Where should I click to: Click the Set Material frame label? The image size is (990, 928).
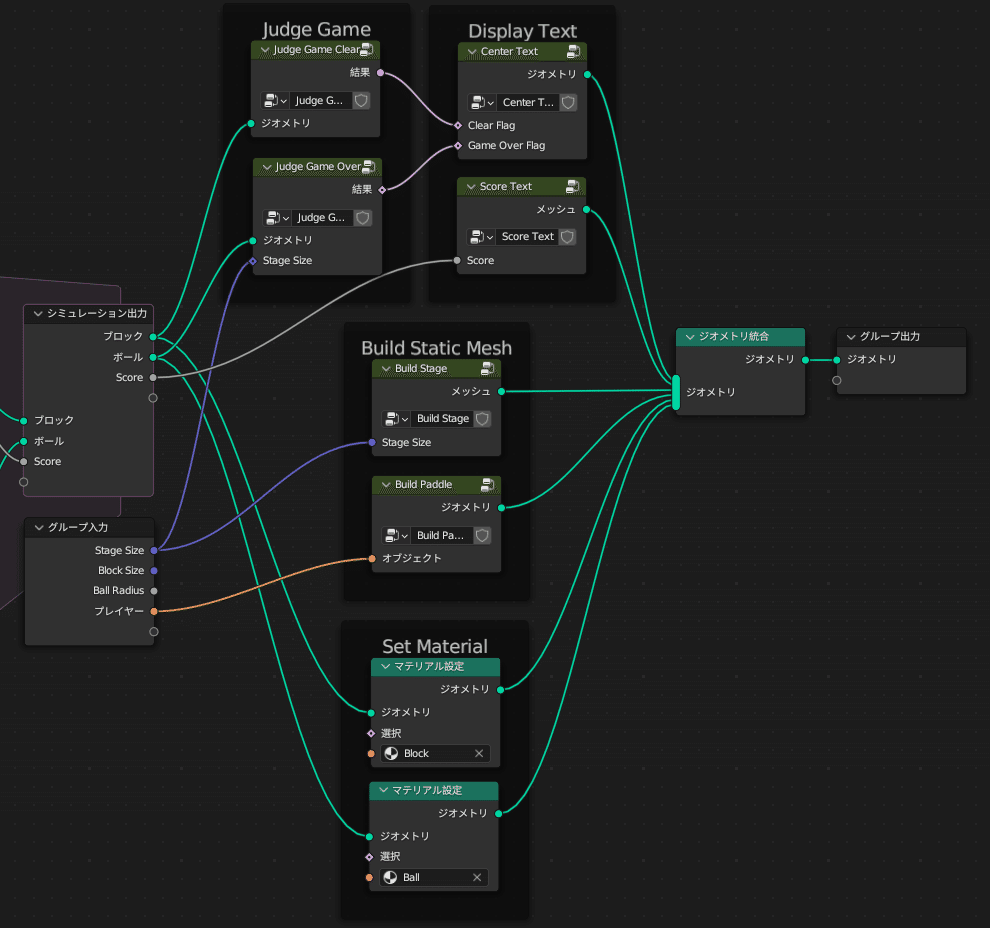(x=434, y=646)
